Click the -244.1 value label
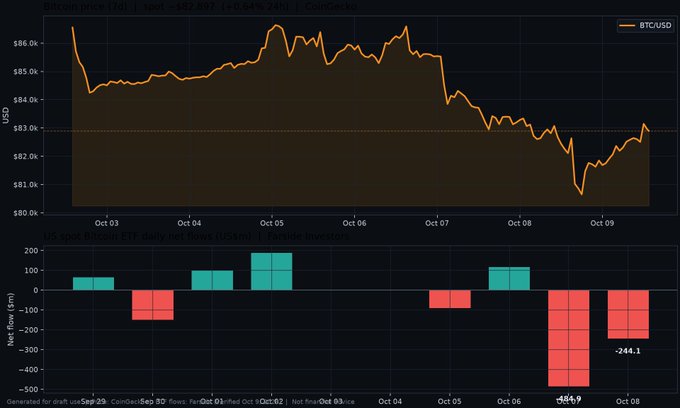This screenshot has height=408, width=680. [628, 351]
